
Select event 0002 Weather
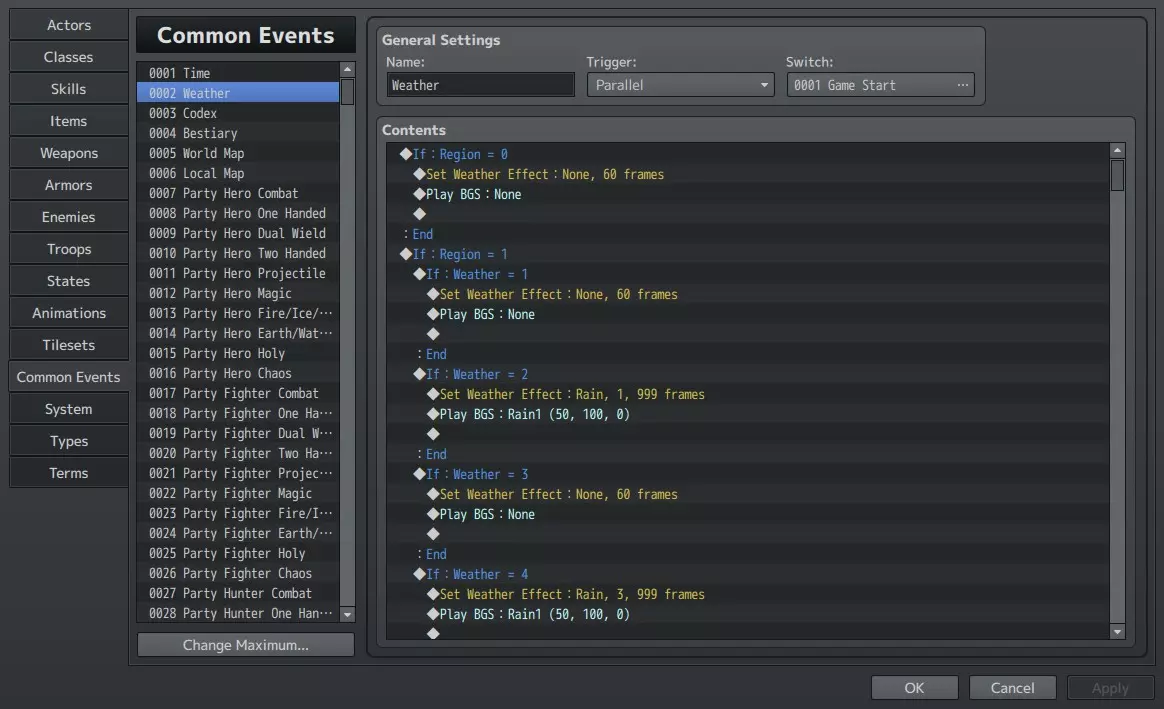coord(238,93)
